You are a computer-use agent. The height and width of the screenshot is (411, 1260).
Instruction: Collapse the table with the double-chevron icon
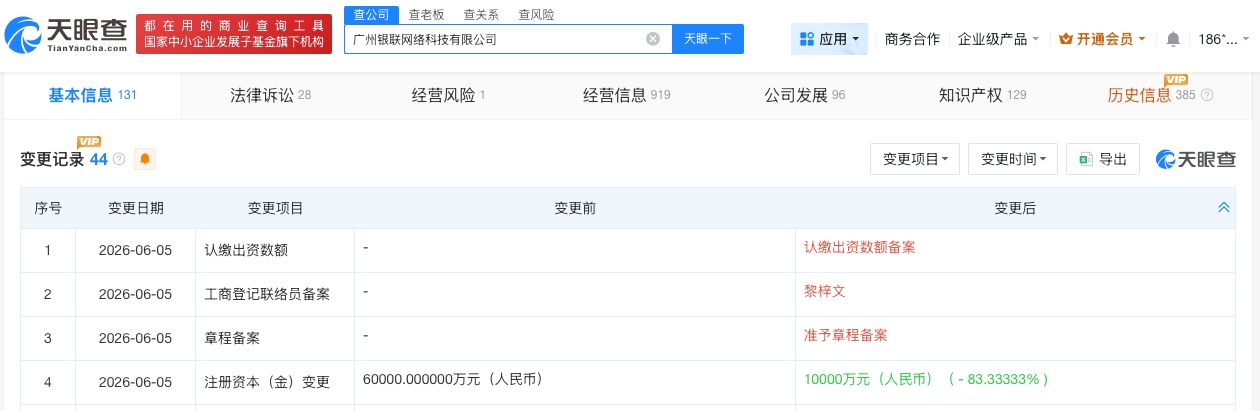coord(1223,208)
